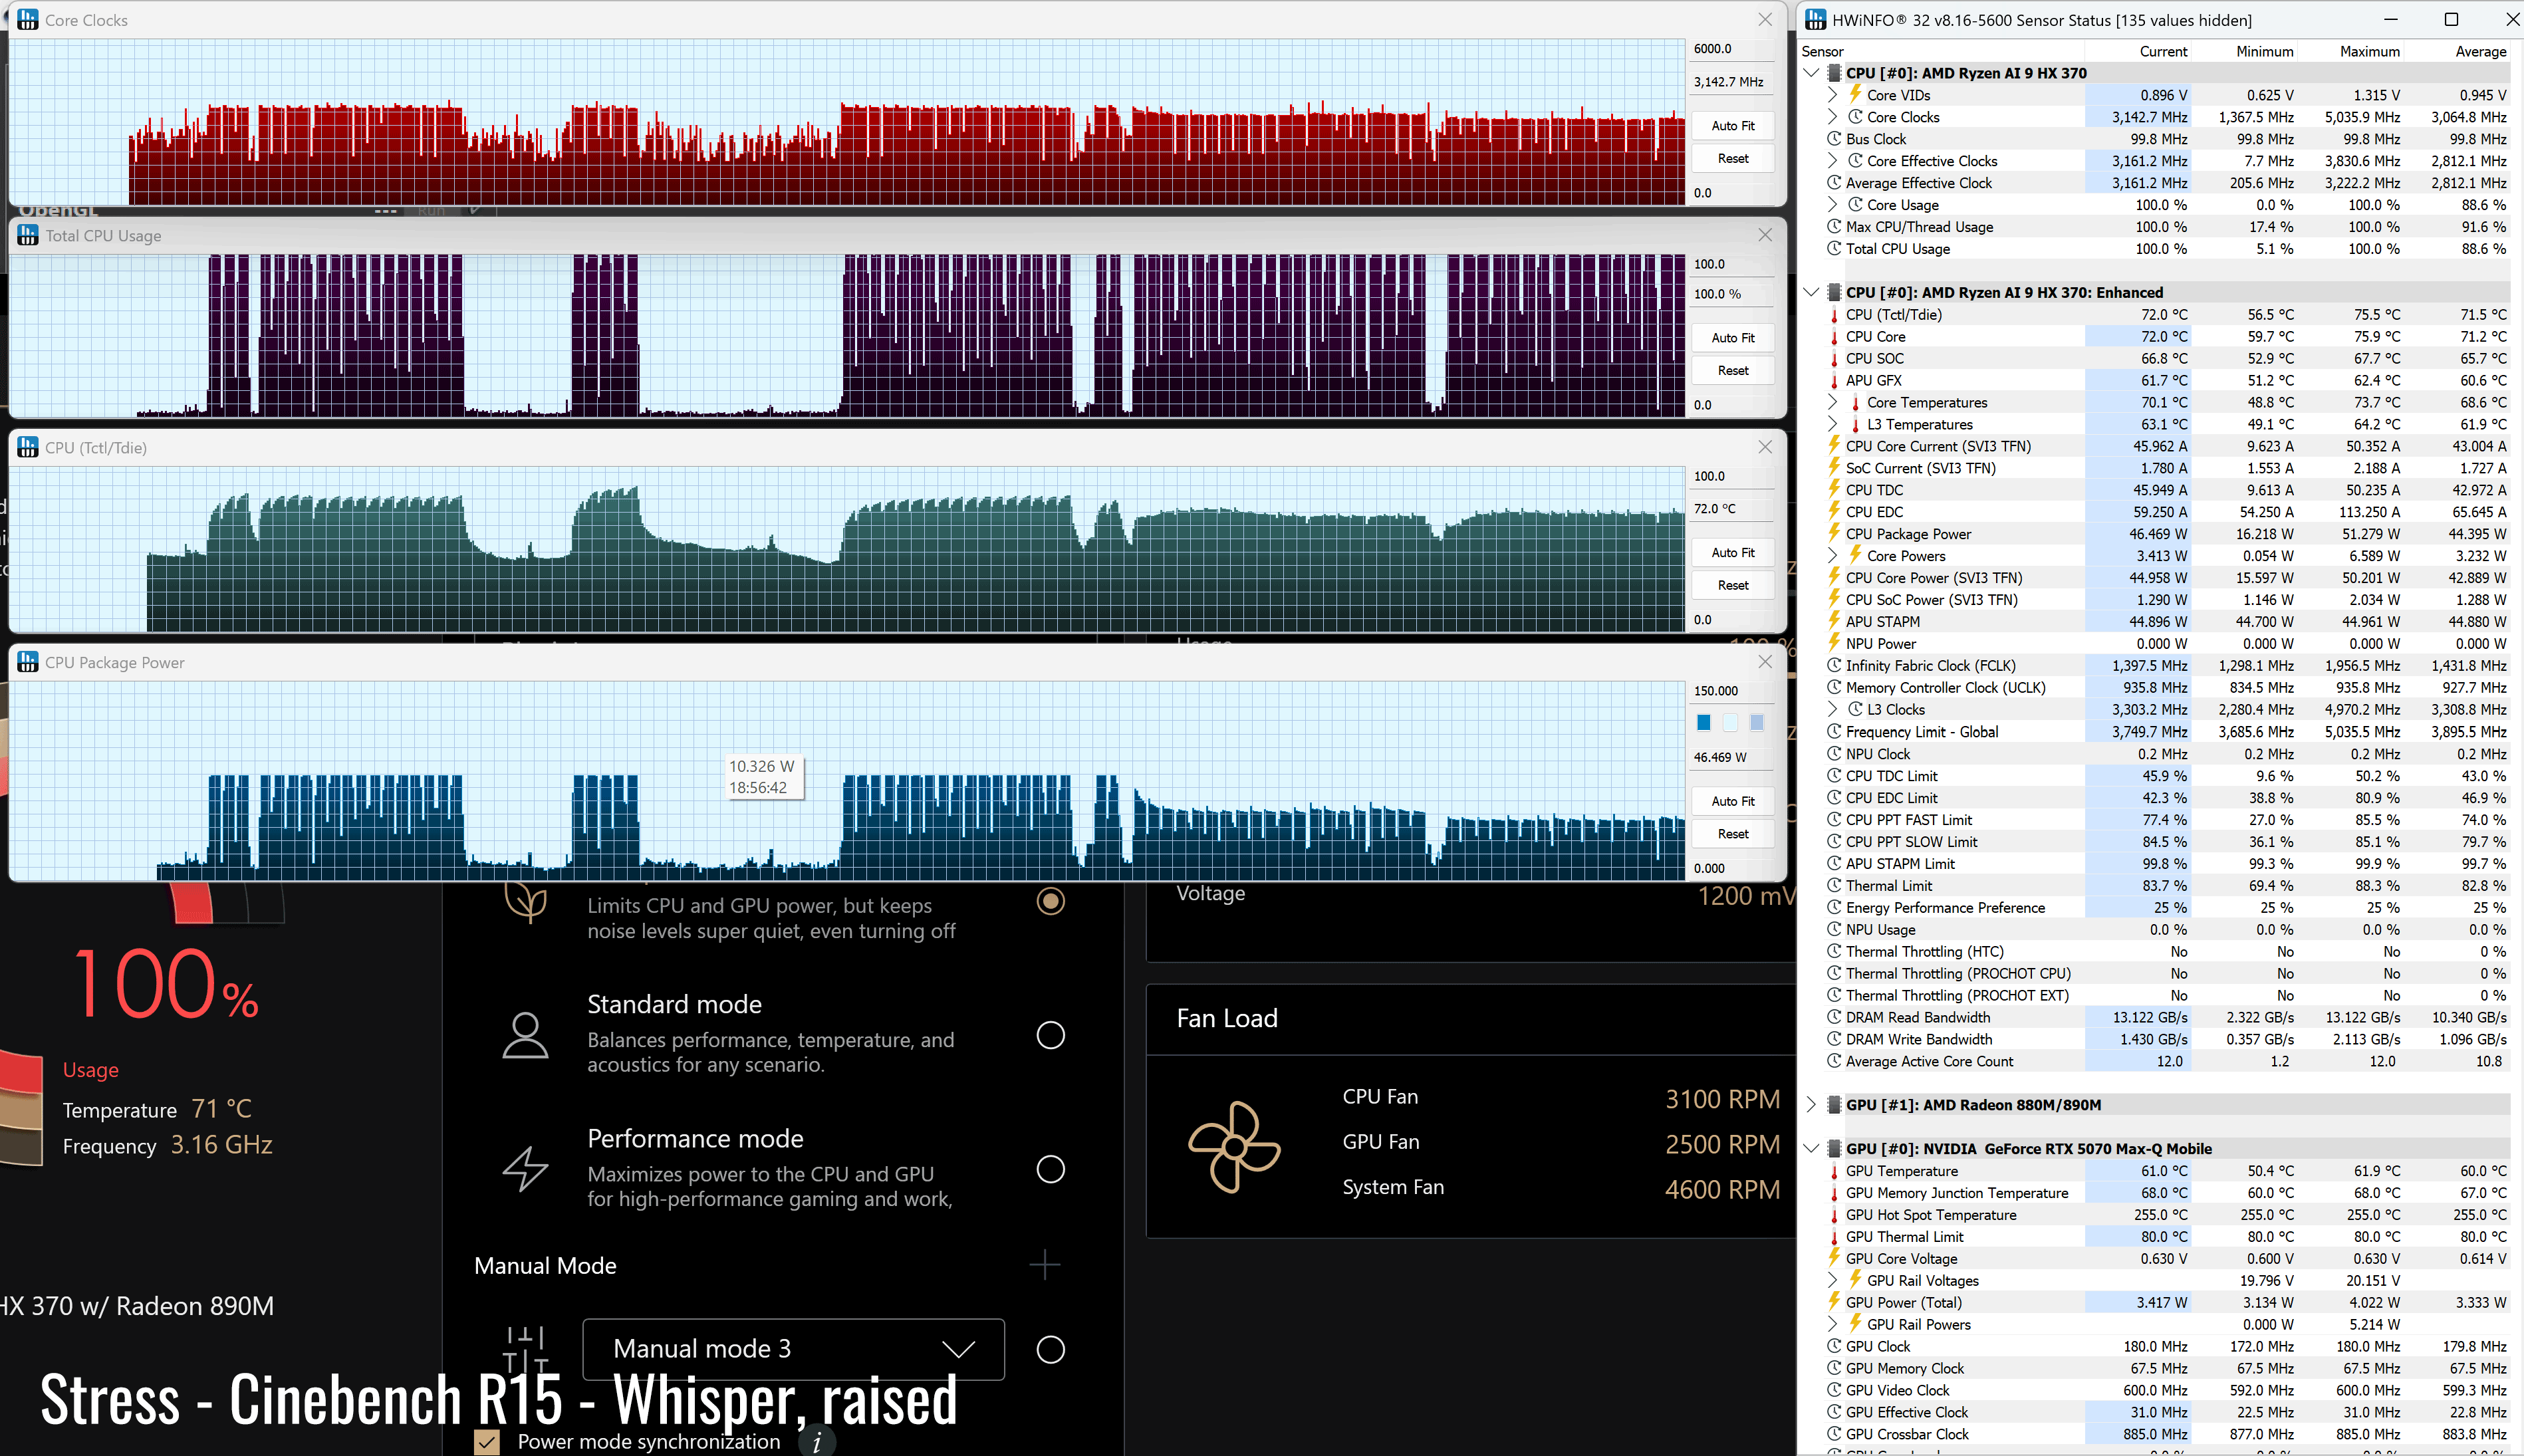The width and height of the screenshot is (2524, 1456).
Task: Click the lightning icon for GPU Power (Total) row
Action: click(x=1834, y=1302)
